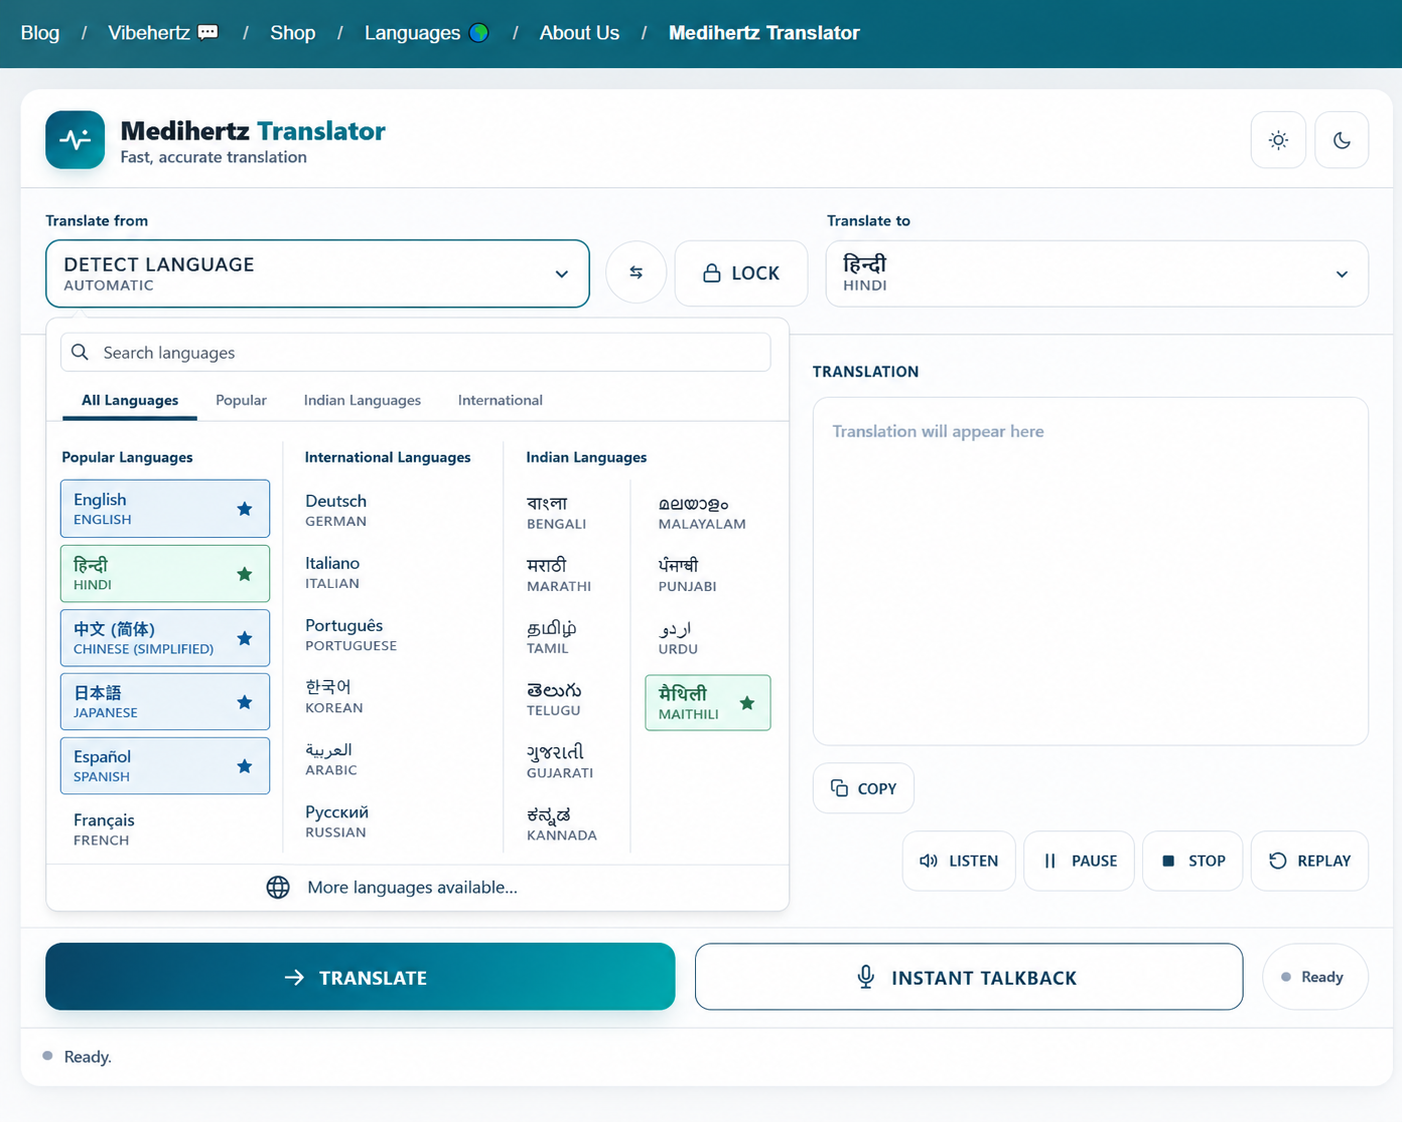The height and width of the screenshot is (1122, 1402).
Task: Select Italiano Italian language
Action: (x=333, y=572)
